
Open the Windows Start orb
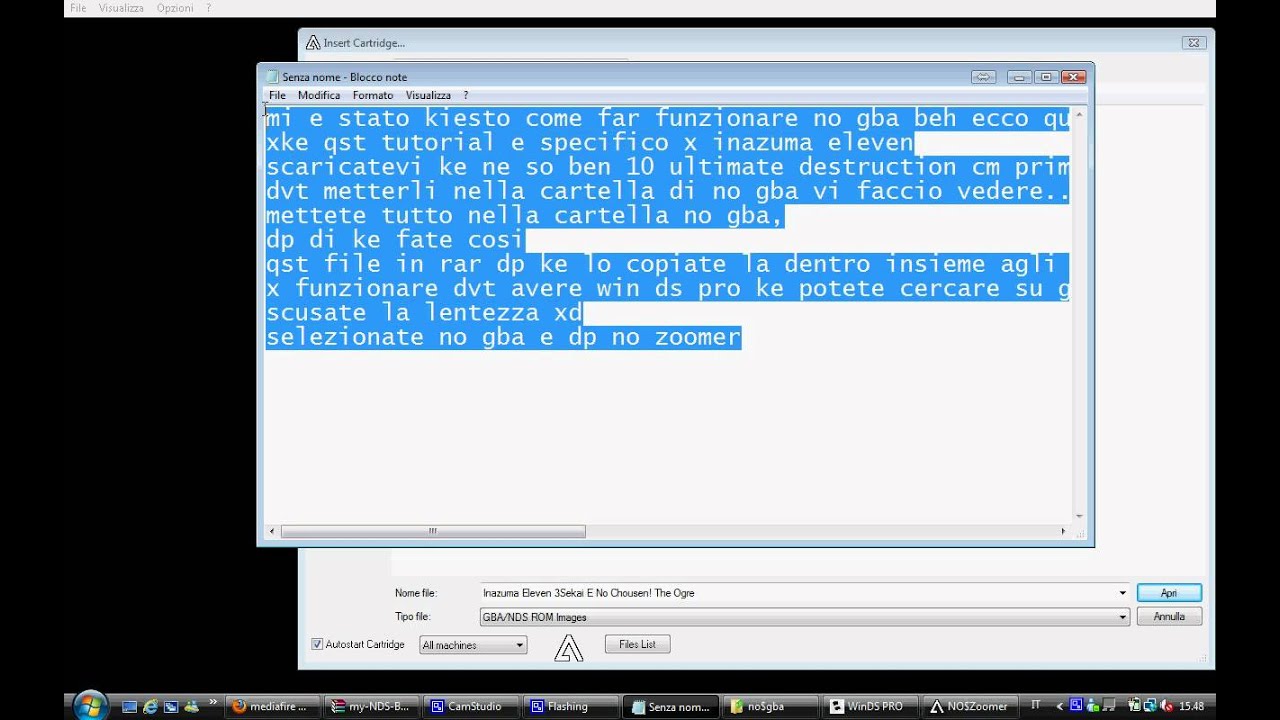(x=90, y=705)
